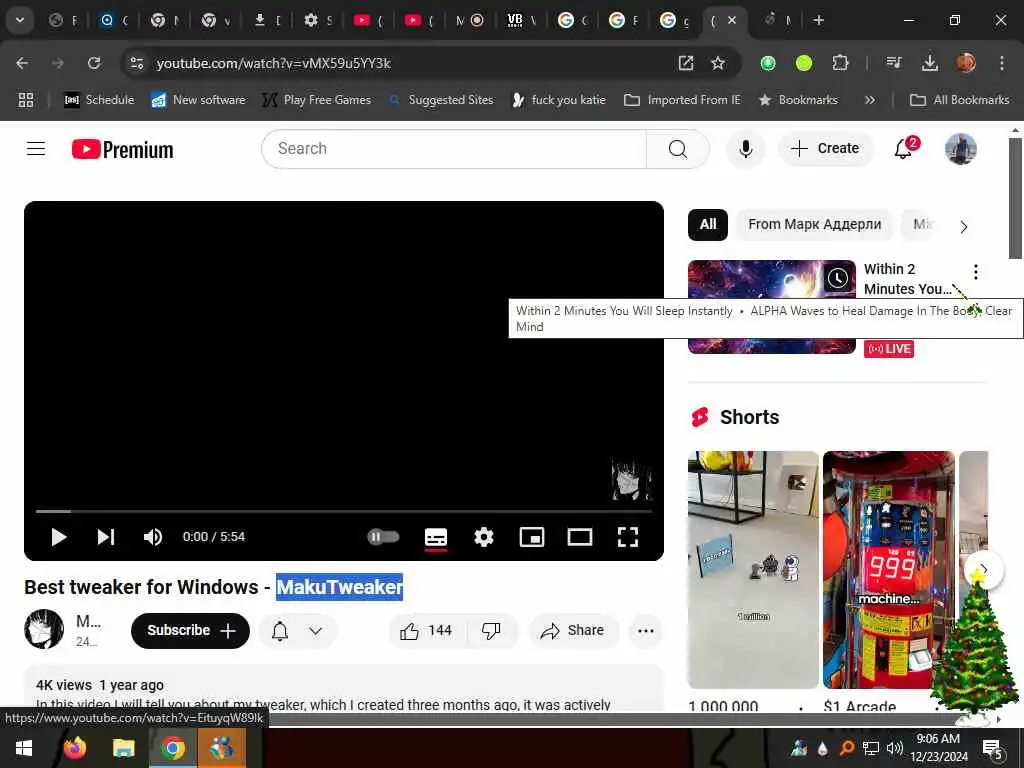Screen dimensions: 1024x768
Task: Open the taskbar volume control
Action: point(895,748)
